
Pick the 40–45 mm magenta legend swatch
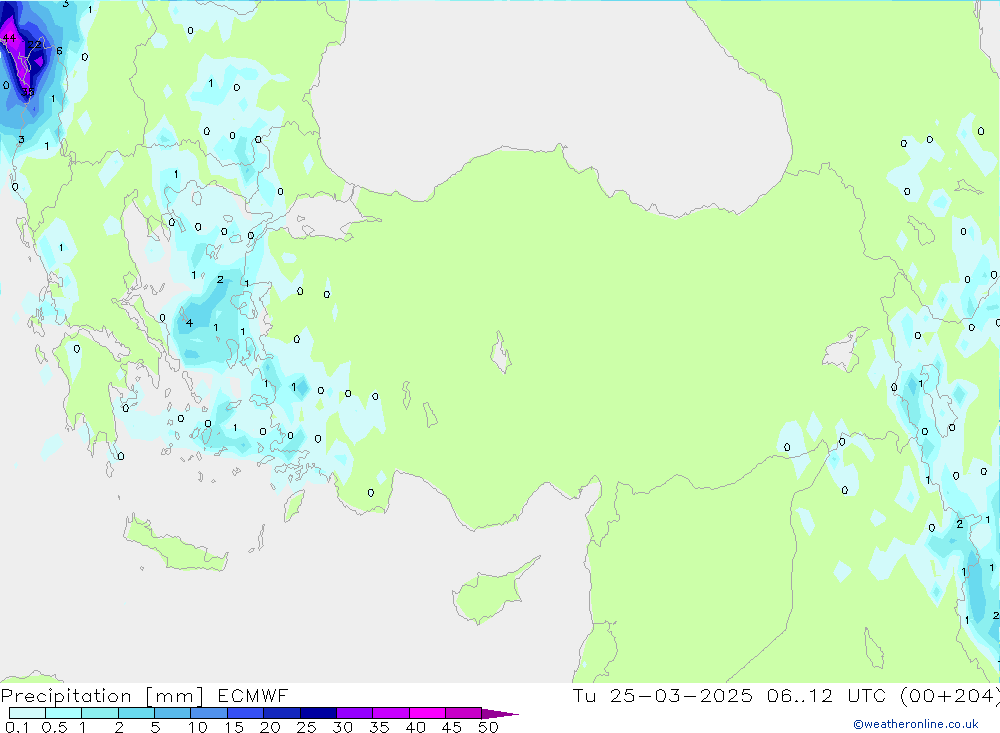427,713
